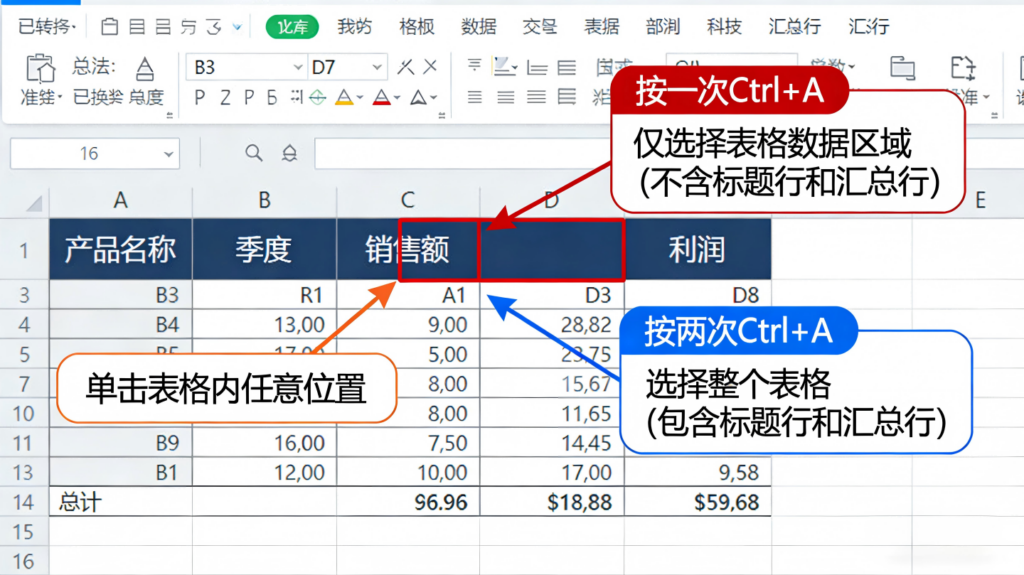Open the 已转将 menu dropdown

point(47,27)
